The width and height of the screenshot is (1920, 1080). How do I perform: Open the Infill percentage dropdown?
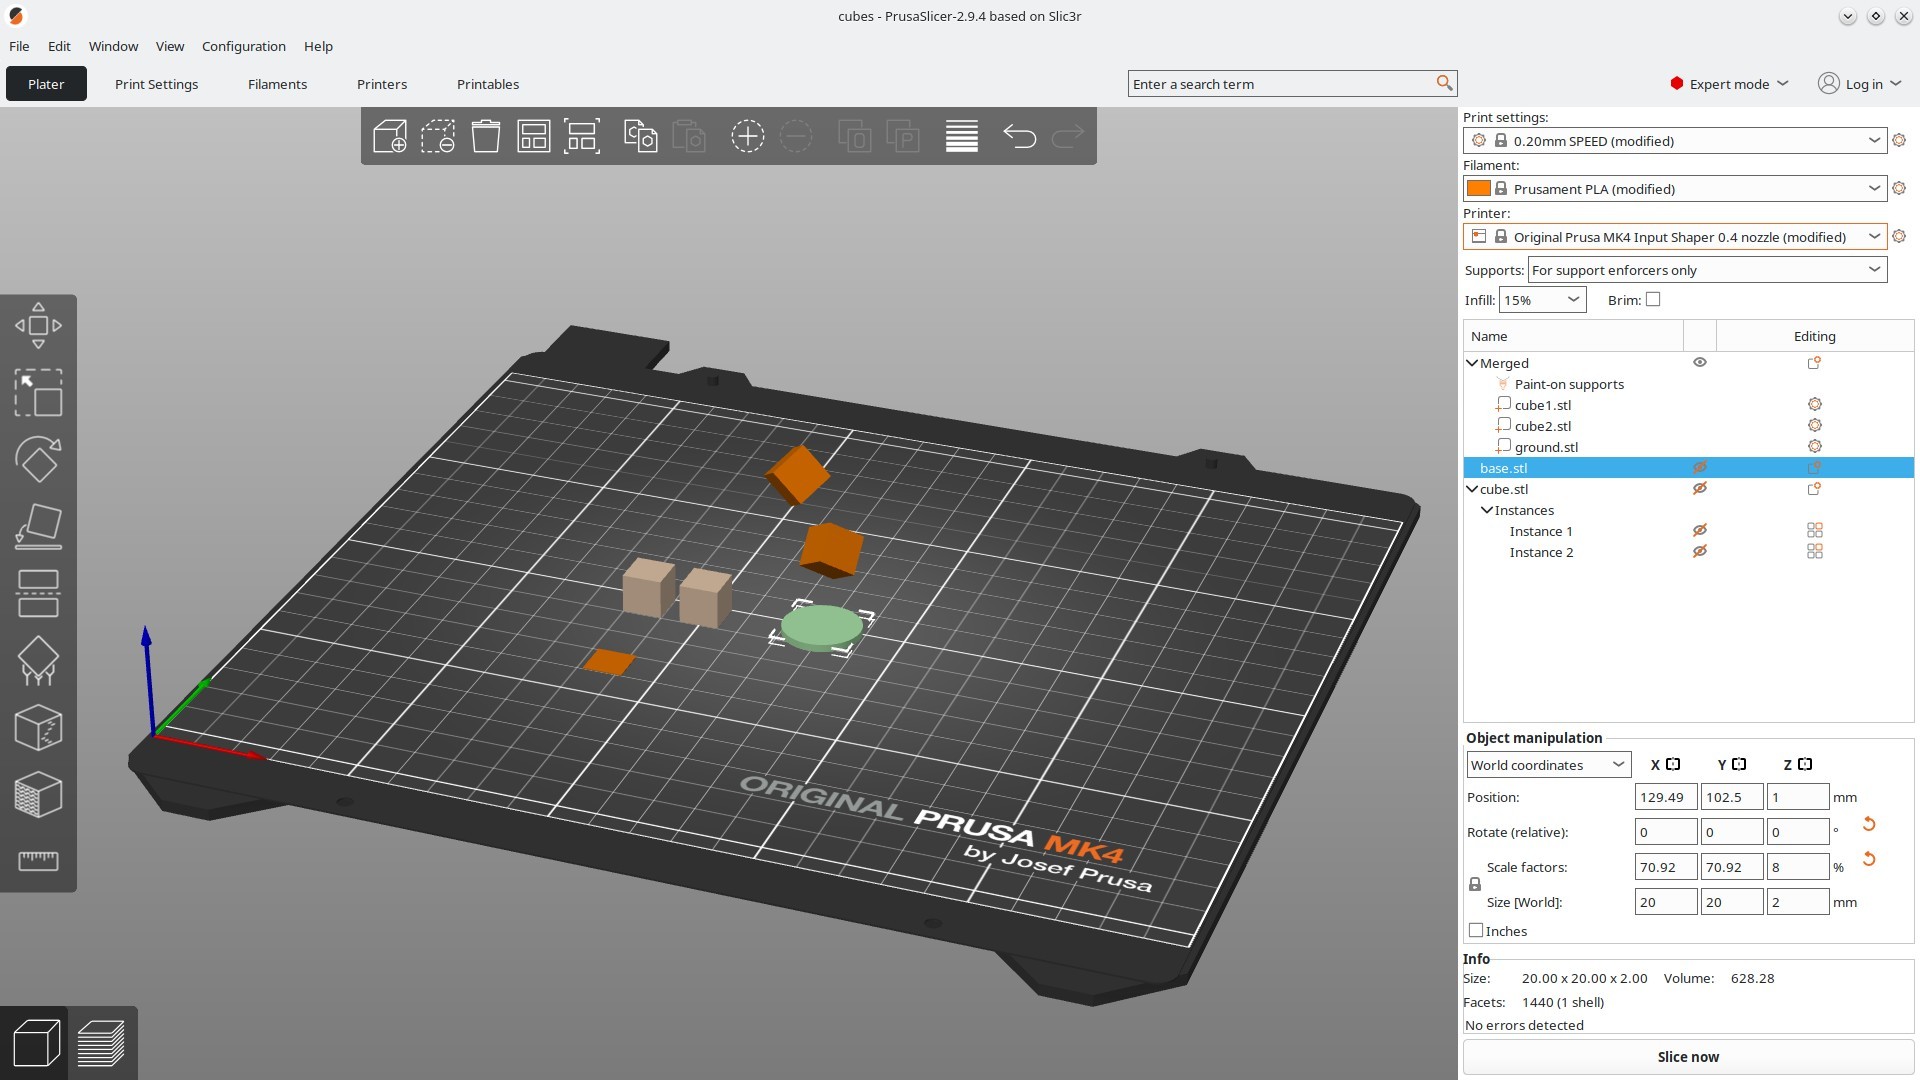point(1542,300)
